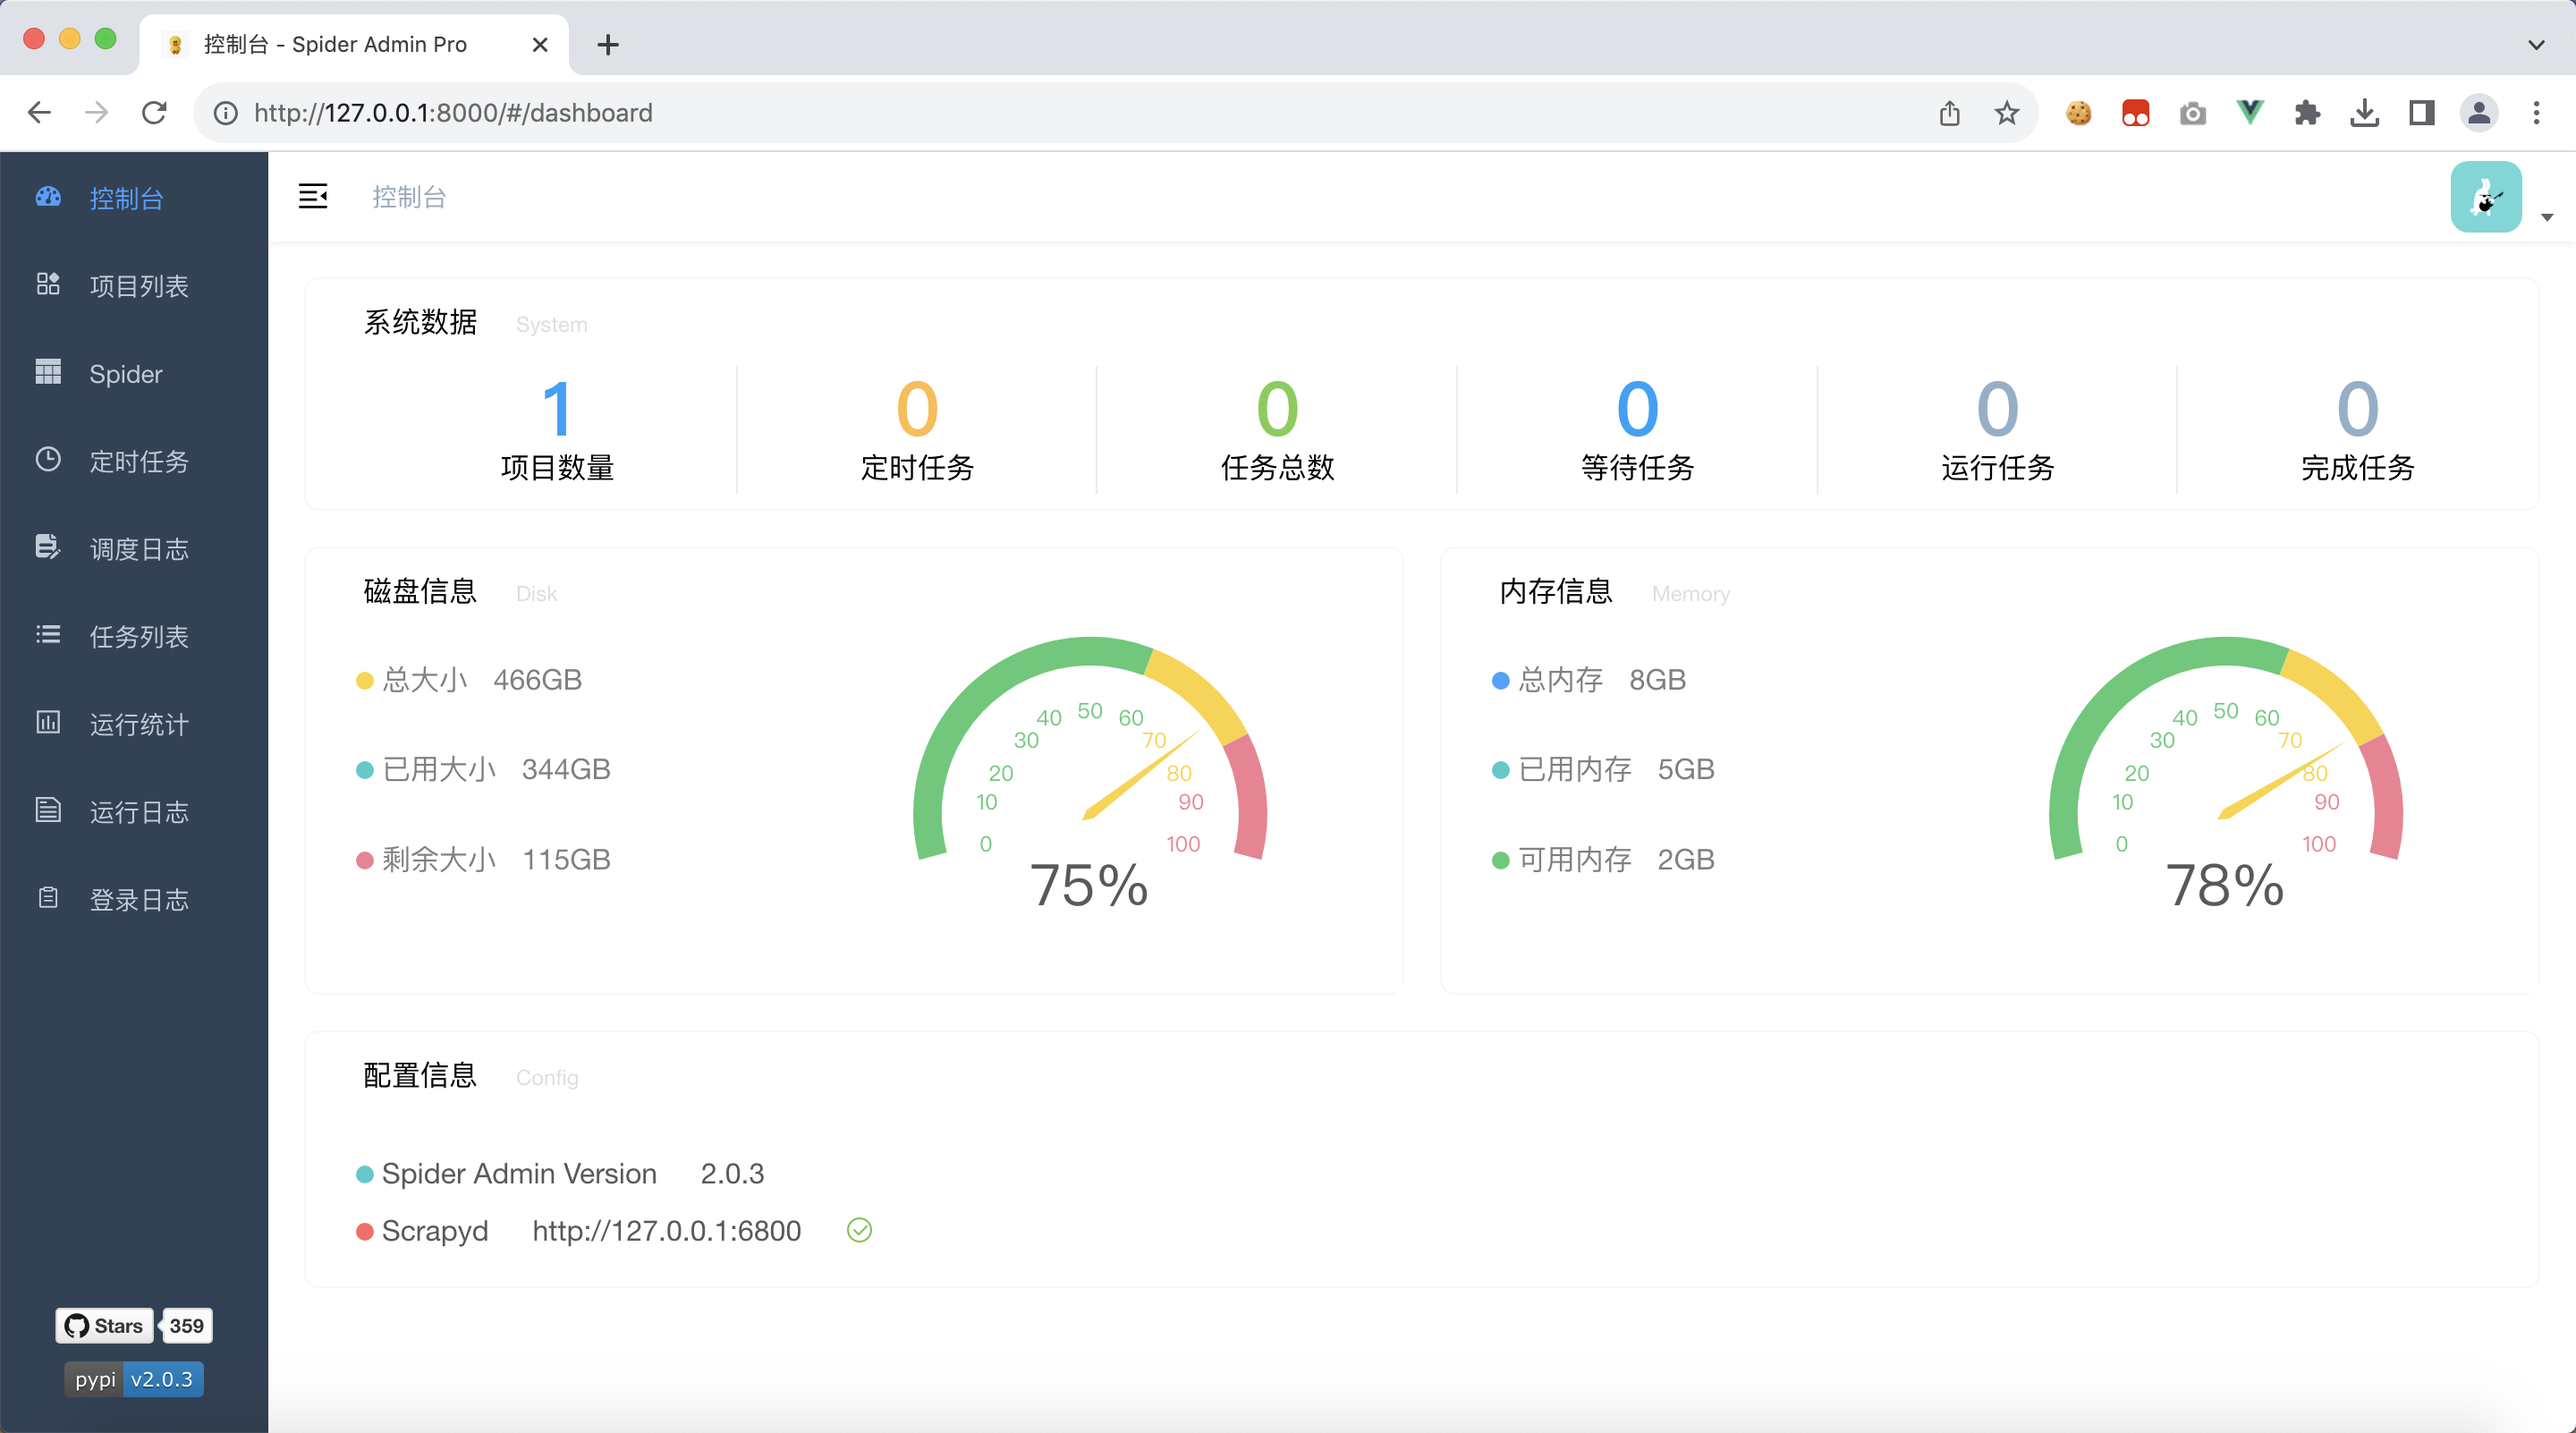Click the Scrapyd URL http://127.0.0.1:6800
The image size is (2576, 1433).
click(x=666, y=1230)
